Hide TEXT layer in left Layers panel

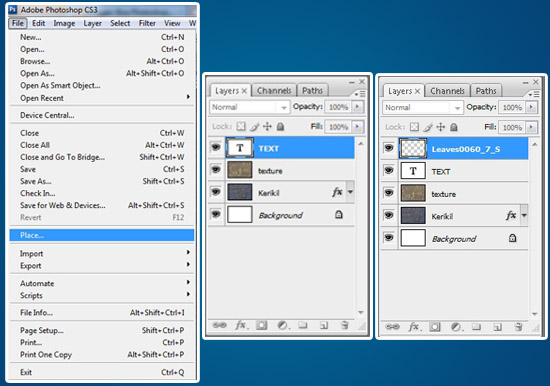[x=216, y=147]
